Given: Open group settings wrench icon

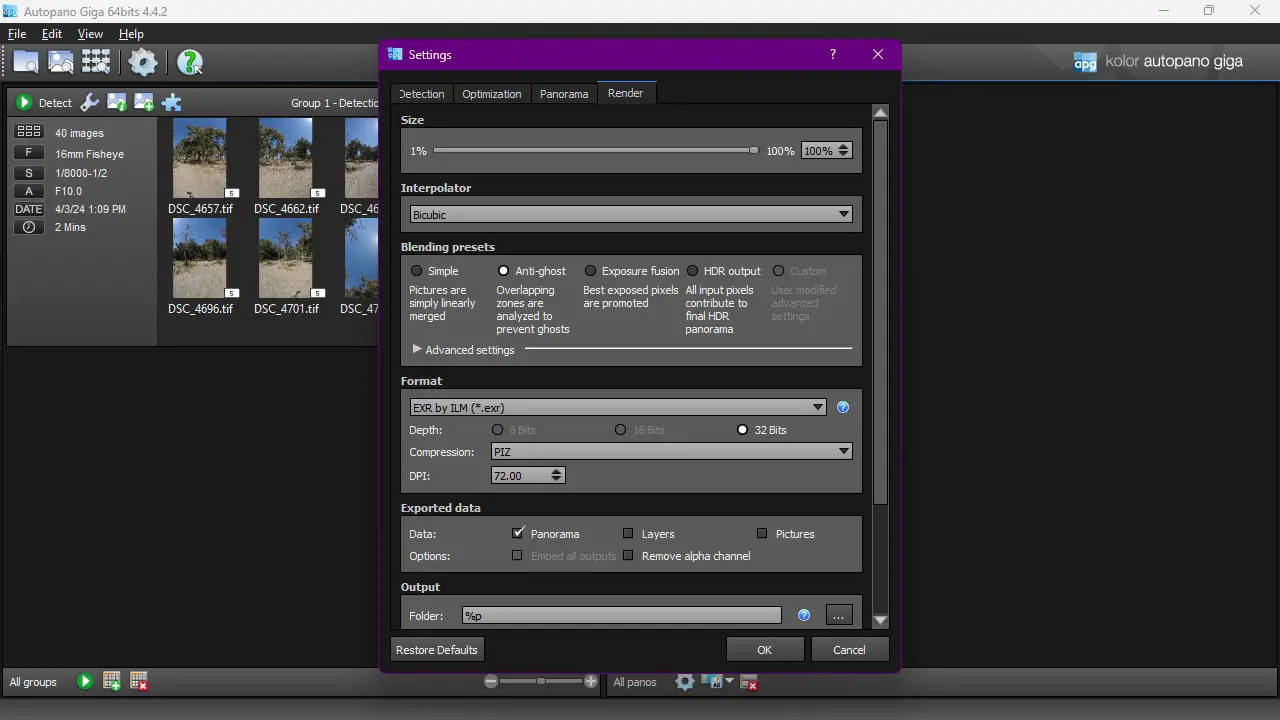Looking at the screenshot, I should pos(90,102).
